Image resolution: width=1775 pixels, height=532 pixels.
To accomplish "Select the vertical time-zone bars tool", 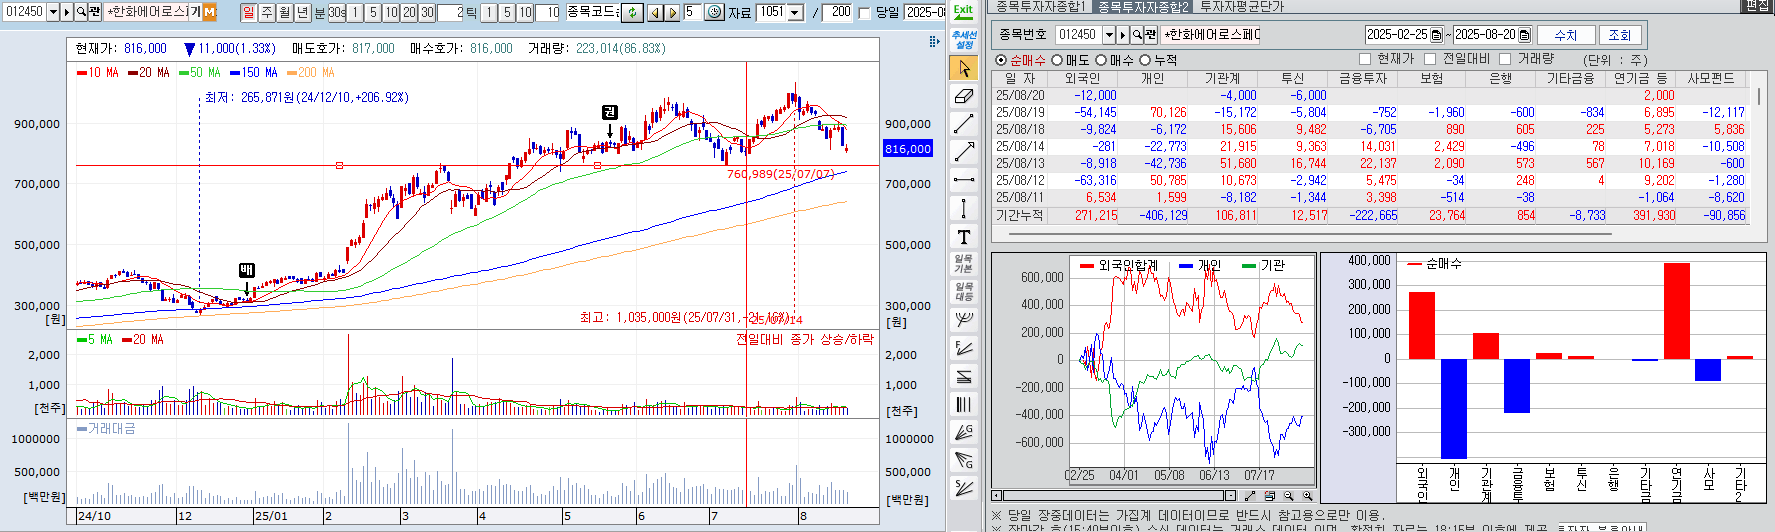I will point(963,404).
